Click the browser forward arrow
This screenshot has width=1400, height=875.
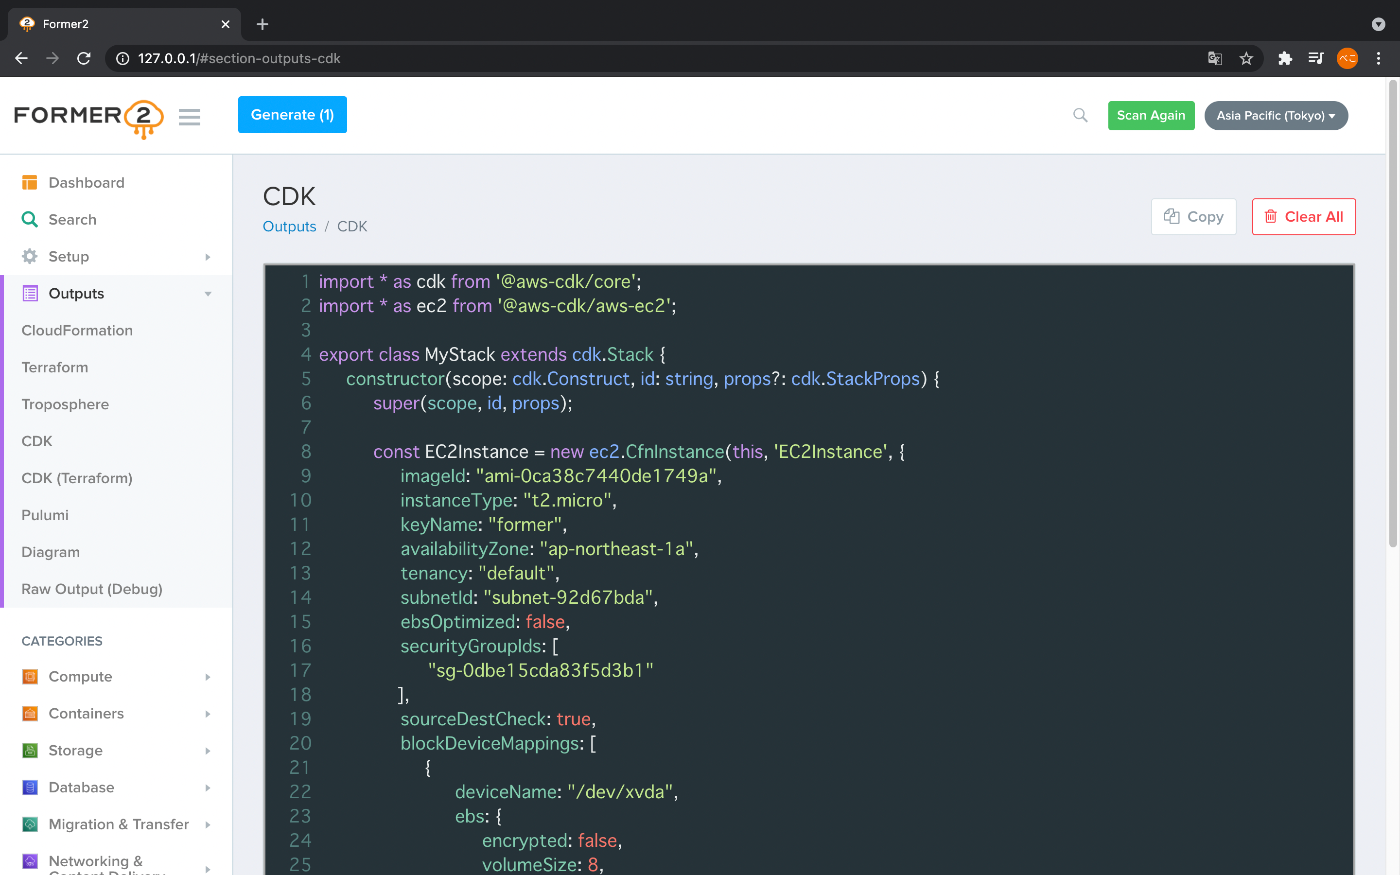tap(52, 58)
